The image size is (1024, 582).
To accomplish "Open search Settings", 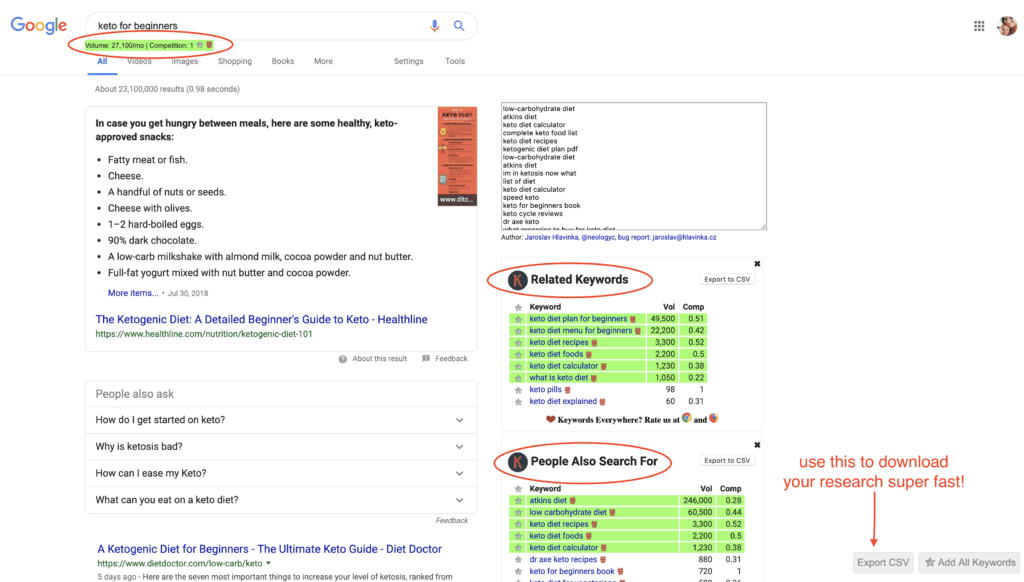I will click(x=409, y=61).
